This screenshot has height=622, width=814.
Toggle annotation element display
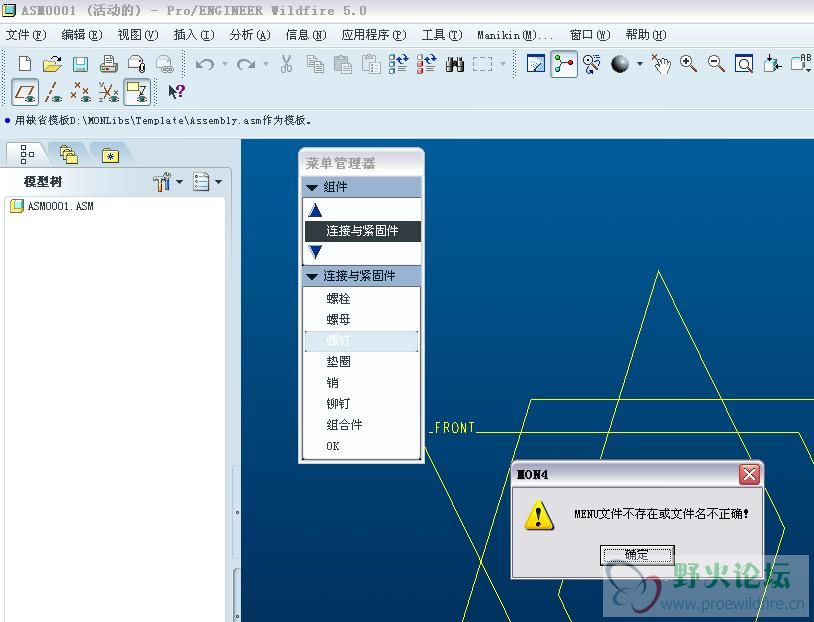point(137,92)
